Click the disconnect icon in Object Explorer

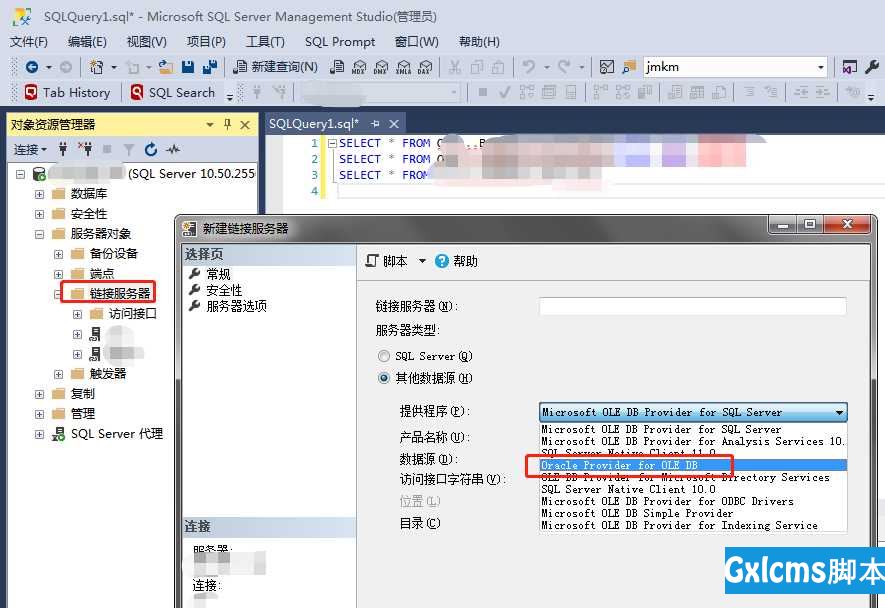[x=85, y=149]
